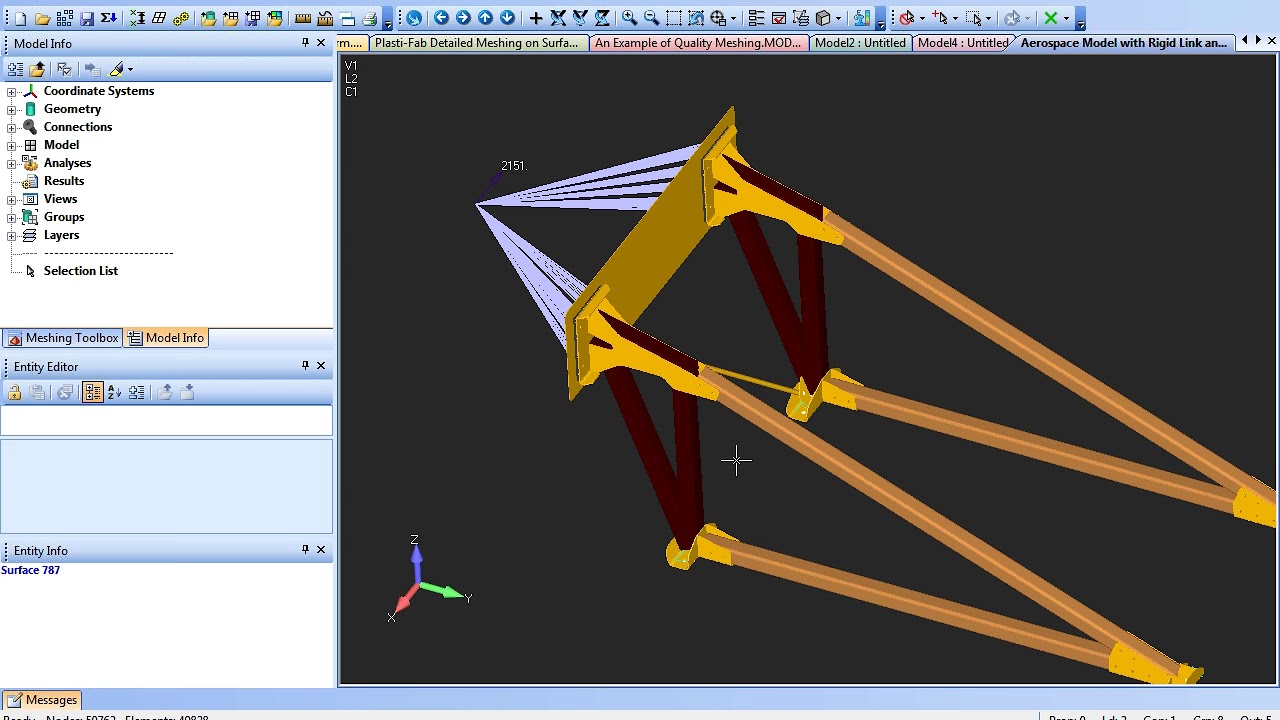
Task: Click the blue rotate view globe icon
Action: pos(414,18)
